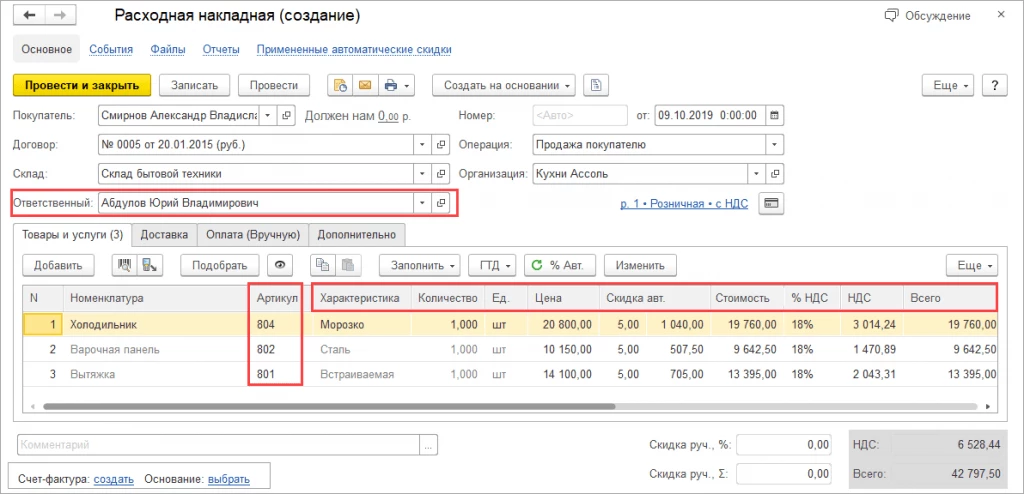Screen dimensions: 1024x494
Task: Click the envelope email toolbar icon
Action: (365, 85)
